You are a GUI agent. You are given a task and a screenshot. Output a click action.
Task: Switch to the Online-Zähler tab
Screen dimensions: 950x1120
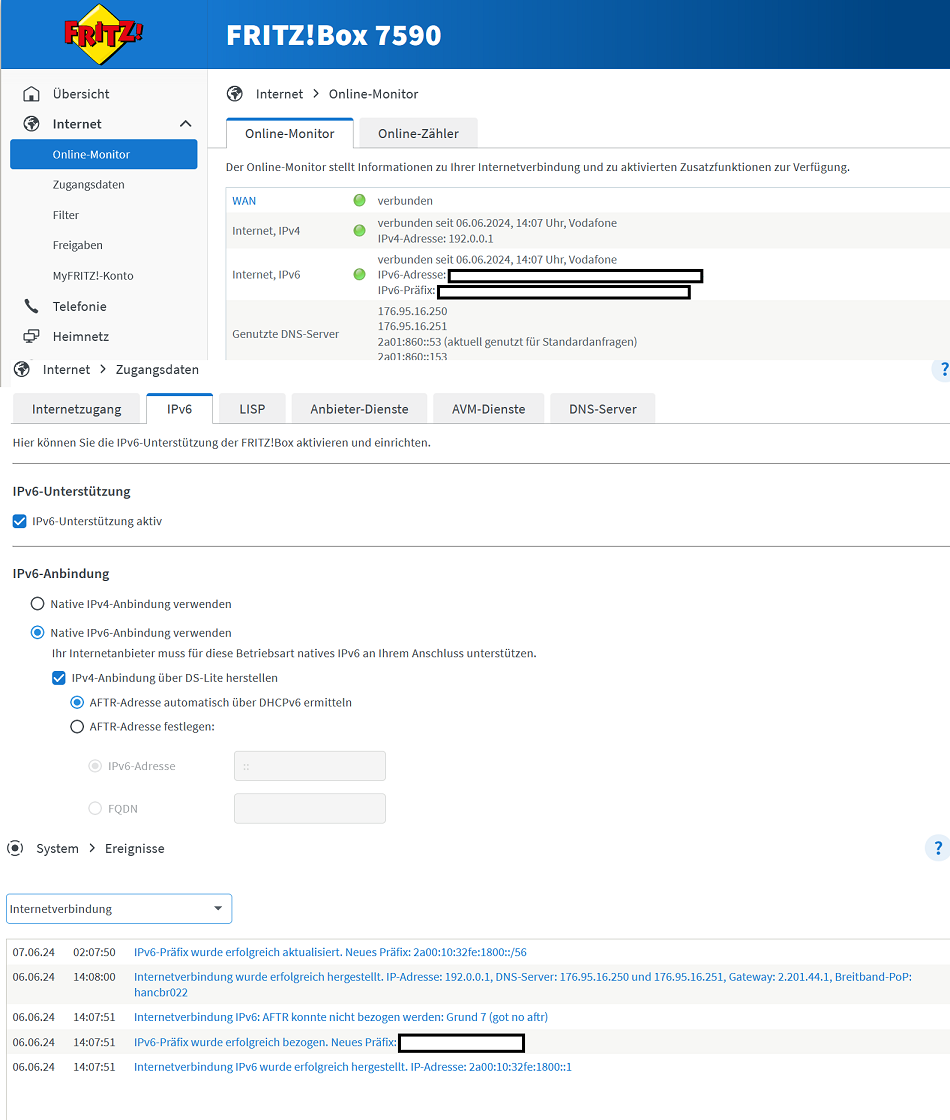click(418, 133)
